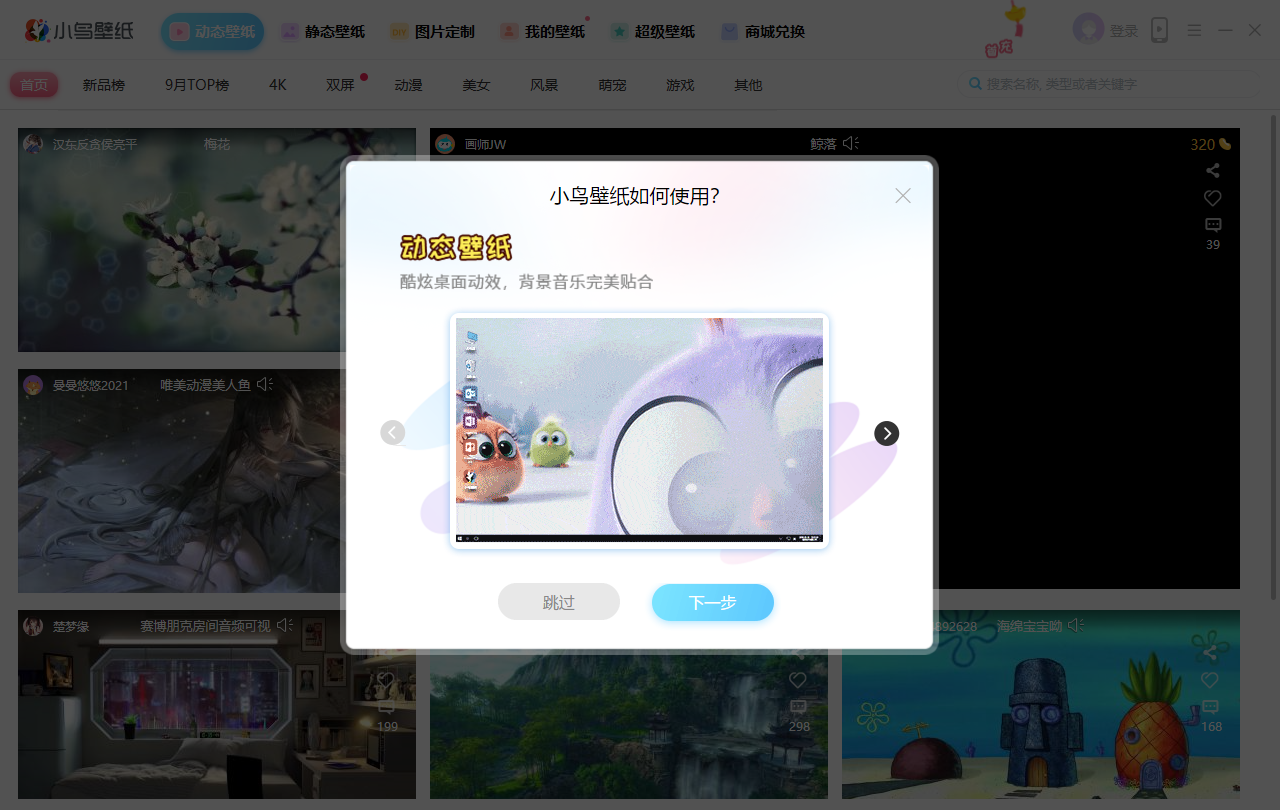The image size is (1280, 810).
Task: Click the 下一步 button
Action: (x=713, y=603)
